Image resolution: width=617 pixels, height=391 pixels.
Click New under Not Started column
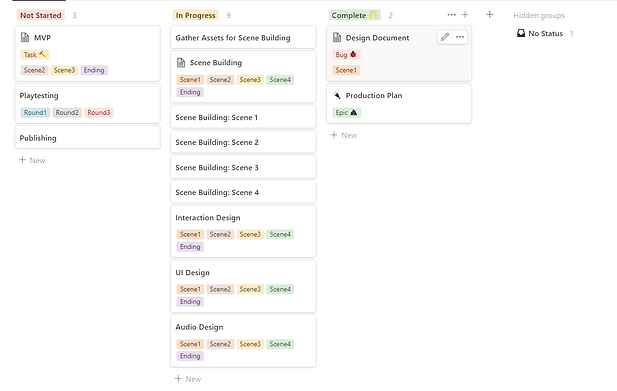pos(32,160)
